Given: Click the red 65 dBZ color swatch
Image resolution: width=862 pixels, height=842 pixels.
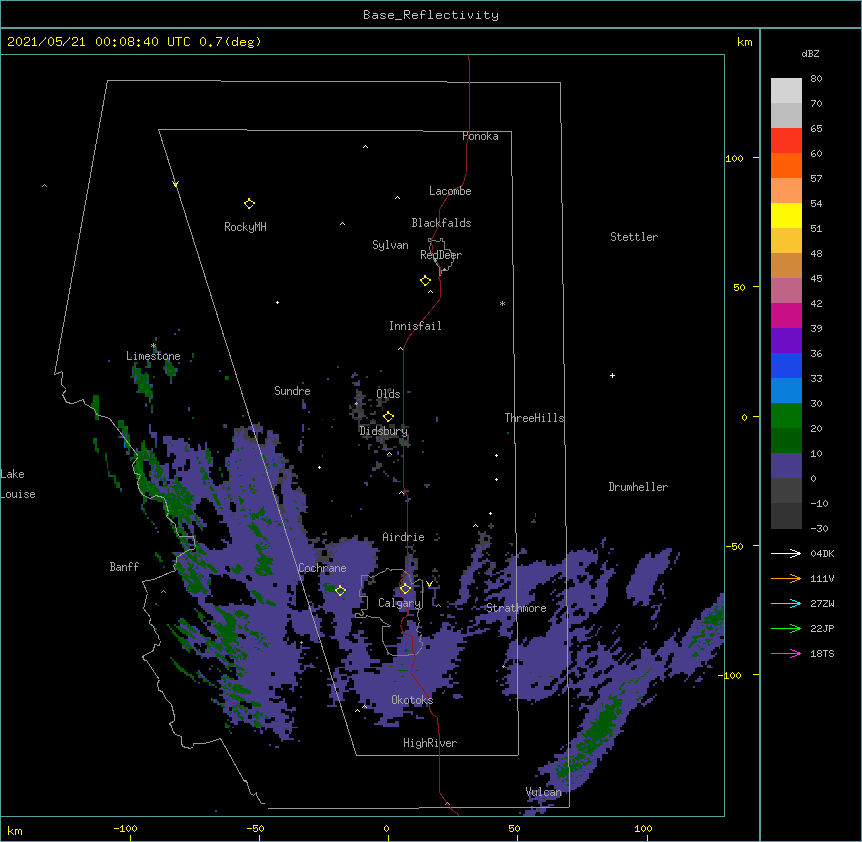Looking at the screenshot, I should click(786, 140).
